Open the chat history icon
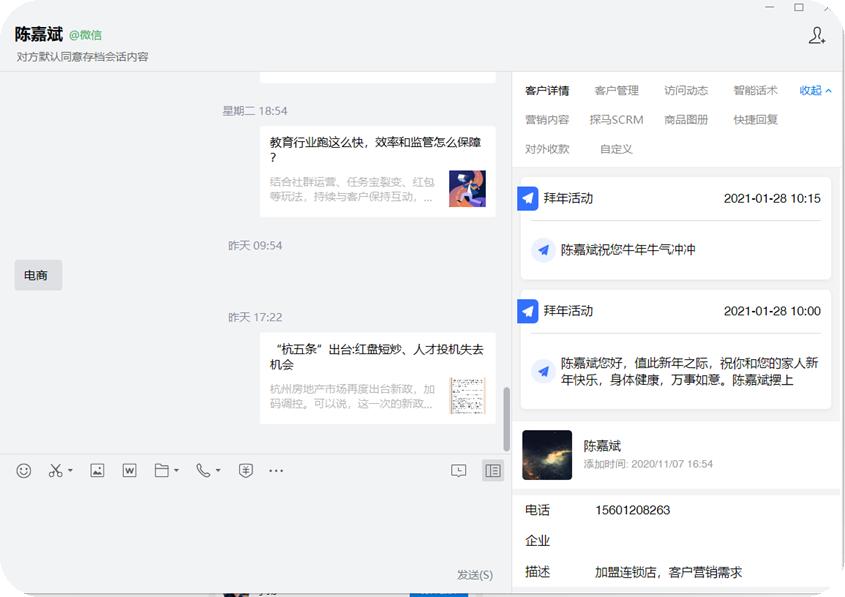The width and height of the screenshot is (845, 597). tap(459, 471)
